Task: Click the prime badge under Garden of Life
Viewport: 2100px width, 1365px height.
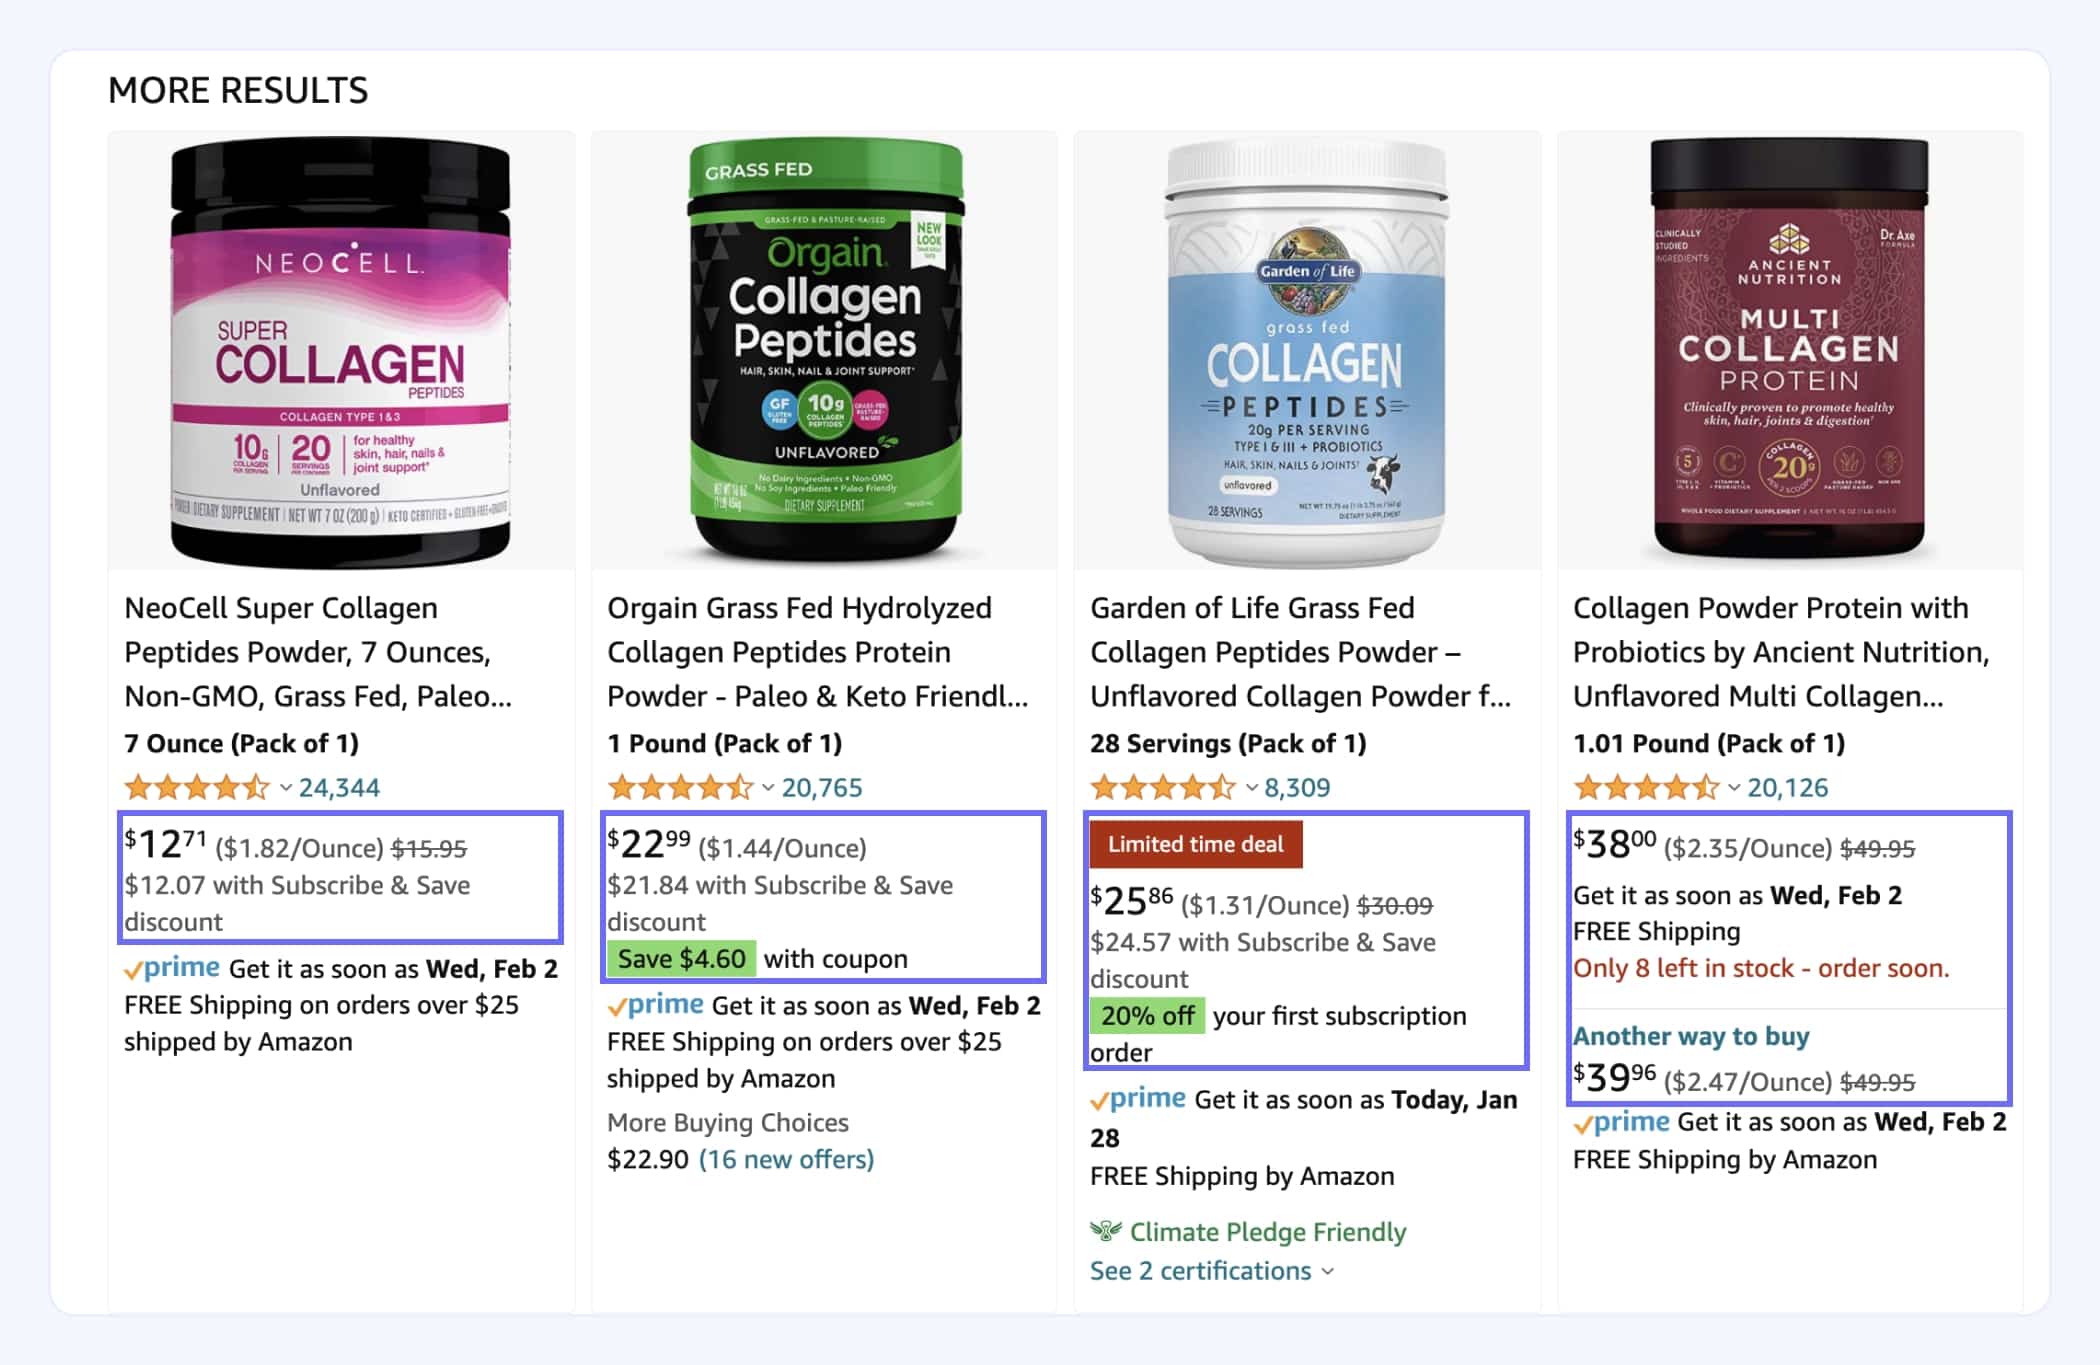Action: click(1138, 1099)
